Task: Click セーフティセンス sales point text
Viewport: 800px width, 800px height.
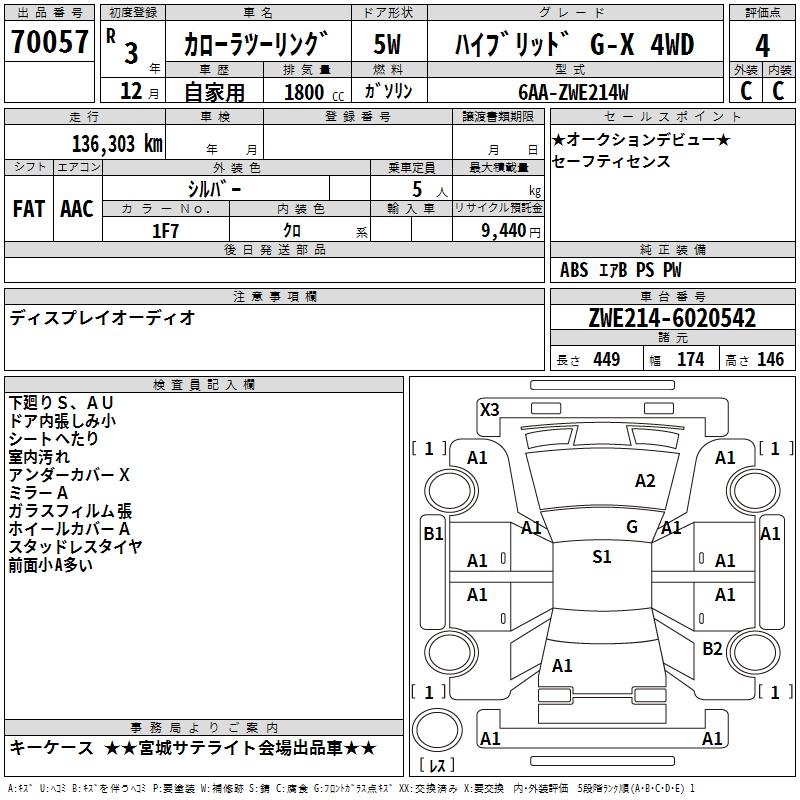Action: tap(611, 161)
